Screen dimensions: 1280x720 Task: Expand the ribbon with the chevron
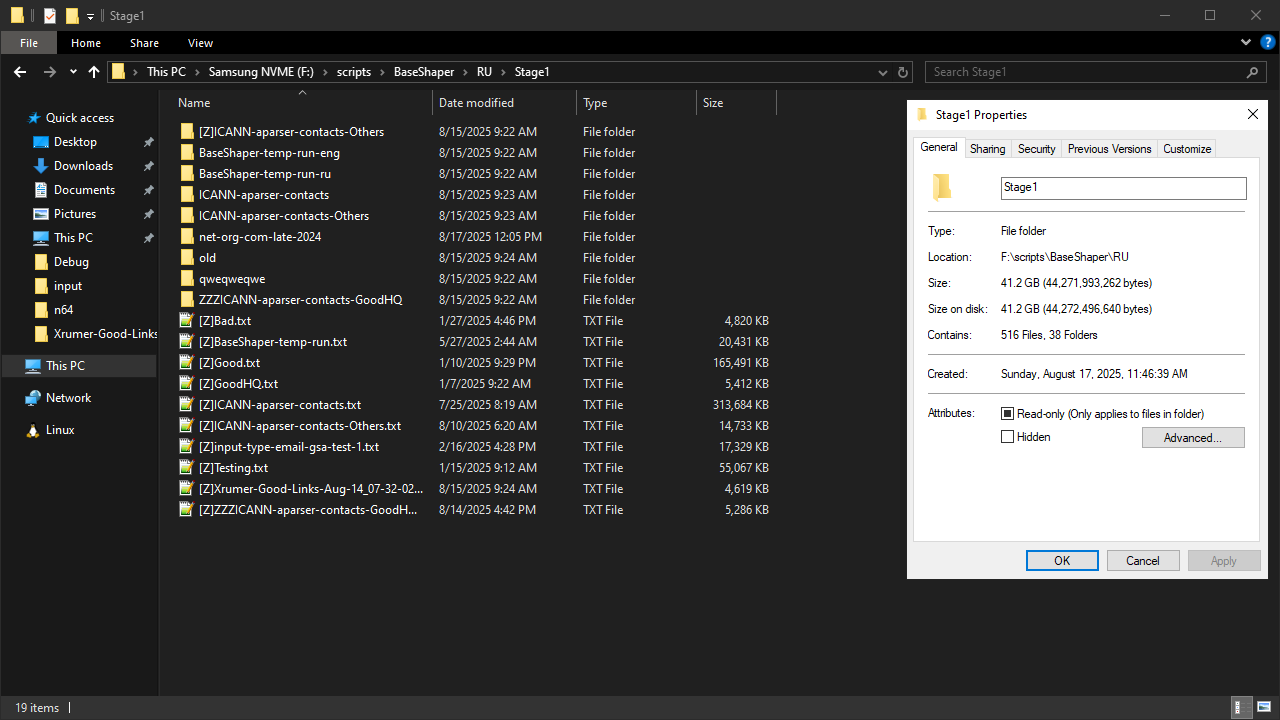1245,43
